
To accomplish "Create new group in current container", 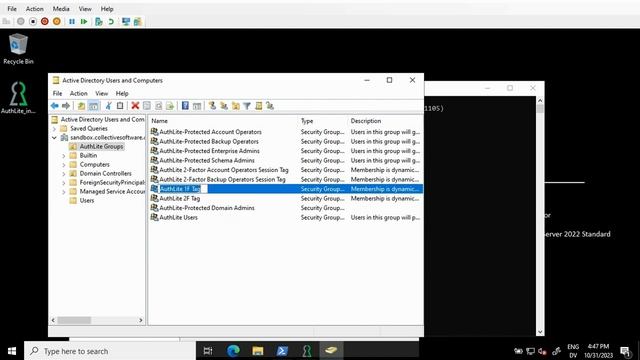I will coord(224,106).
